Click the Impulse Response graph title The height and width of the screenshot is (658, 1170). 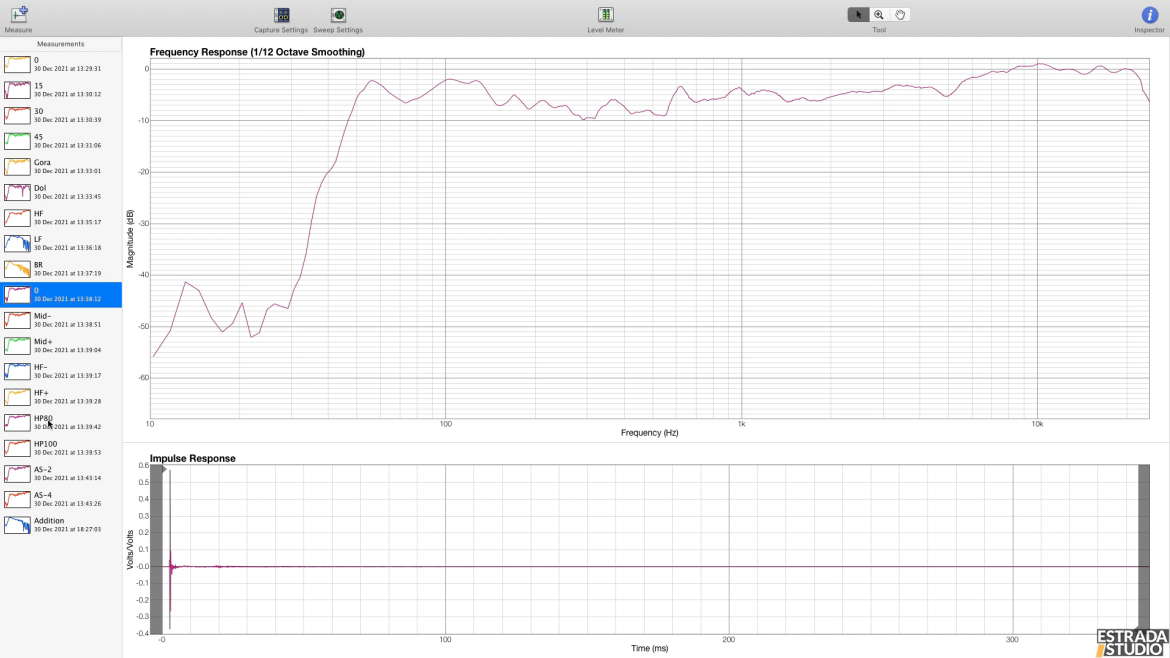(193, 459)
